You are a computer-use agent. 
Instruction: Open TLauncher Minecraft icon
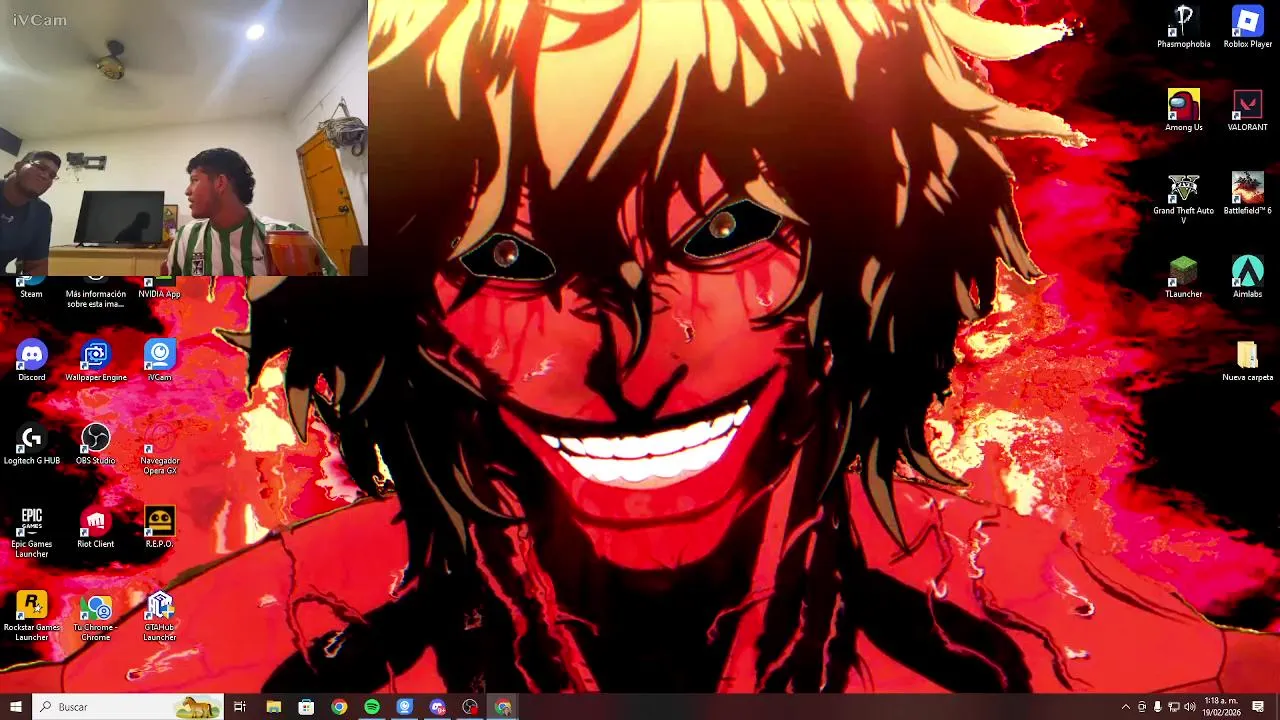coord(1184,277)
